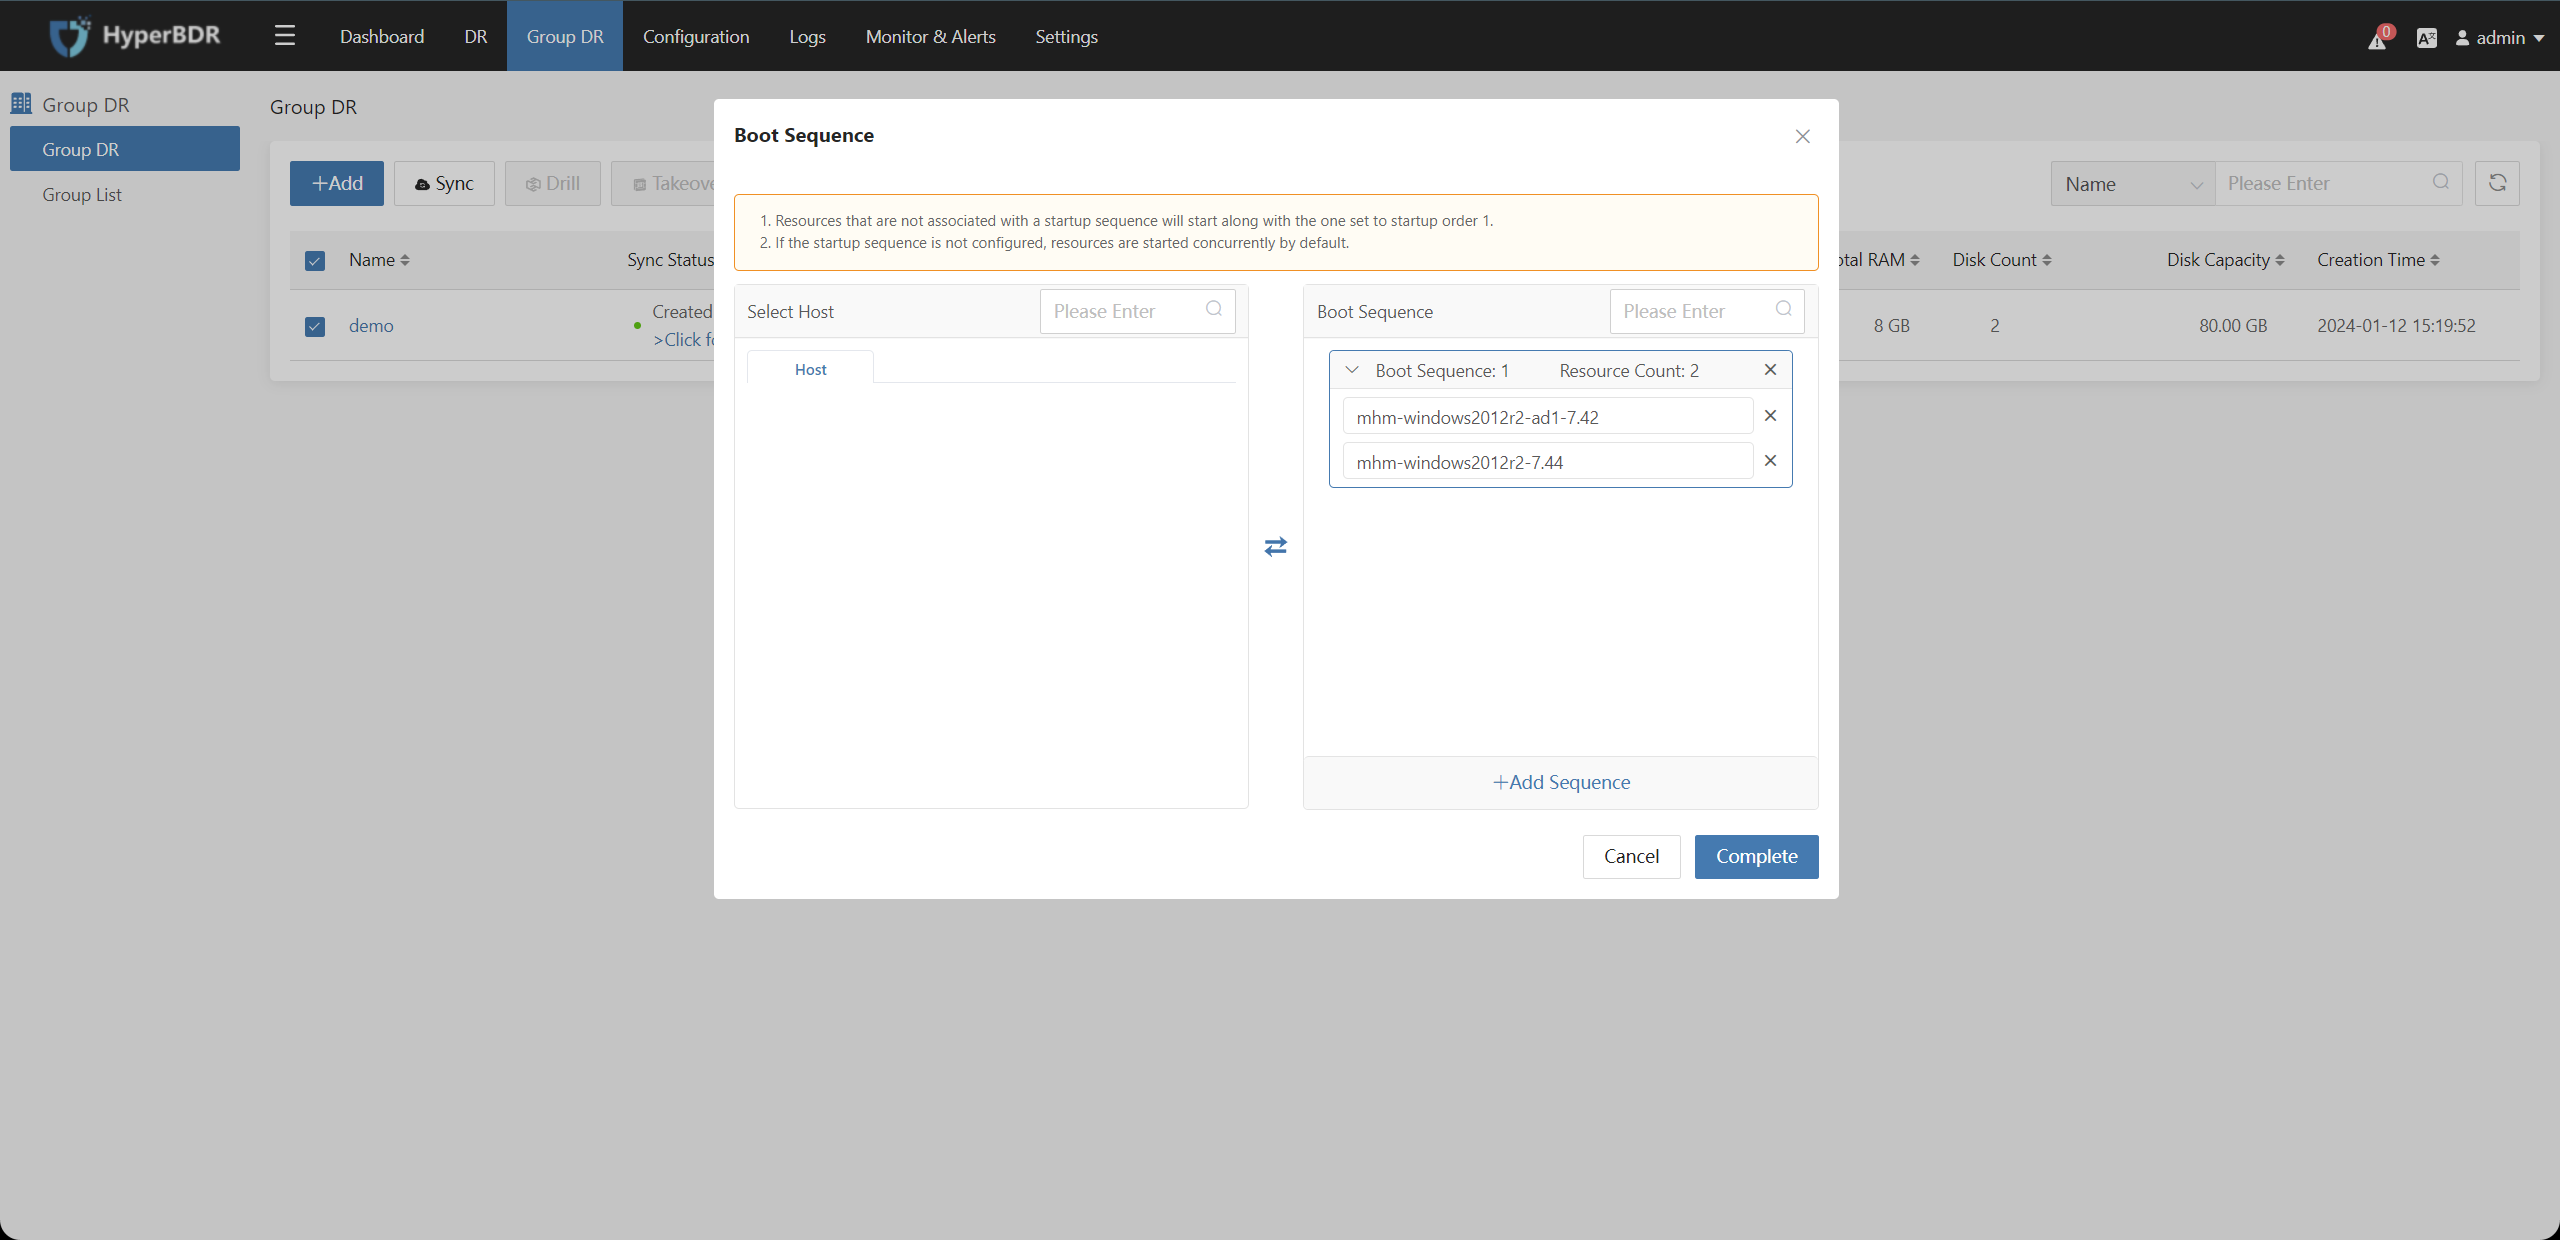Click Add Sequence to create new sequence
Viewport: 2560px width, 1240px height.
click(x=1559, y=782)
